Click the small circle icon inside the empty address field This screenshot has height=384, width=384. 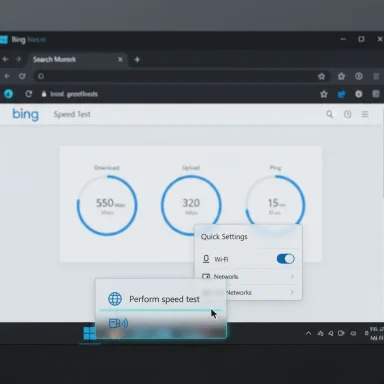coord(41,76)
